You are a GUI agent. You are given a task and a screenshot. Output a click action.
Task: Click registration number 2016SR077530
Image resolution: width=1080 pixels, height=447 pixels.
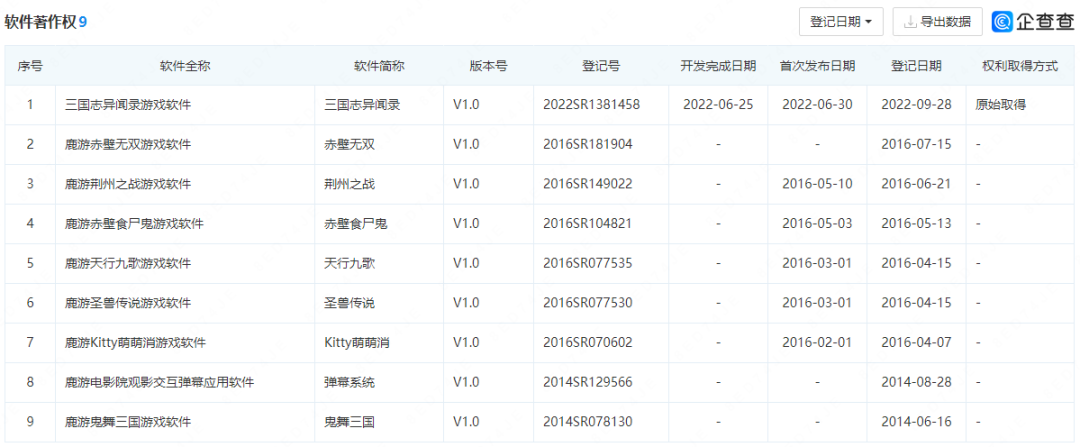click(588, 303)
